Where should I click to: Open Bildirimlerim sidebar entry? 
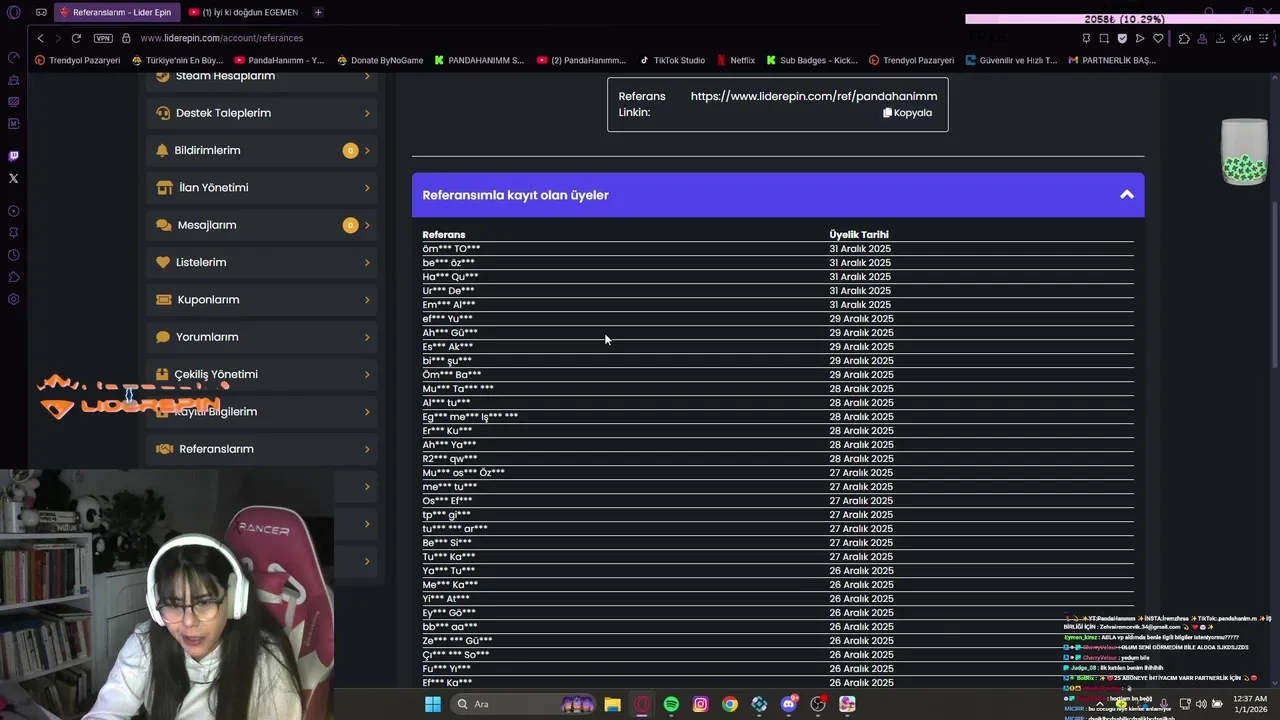pyautogui.click(x=262, y=150)
